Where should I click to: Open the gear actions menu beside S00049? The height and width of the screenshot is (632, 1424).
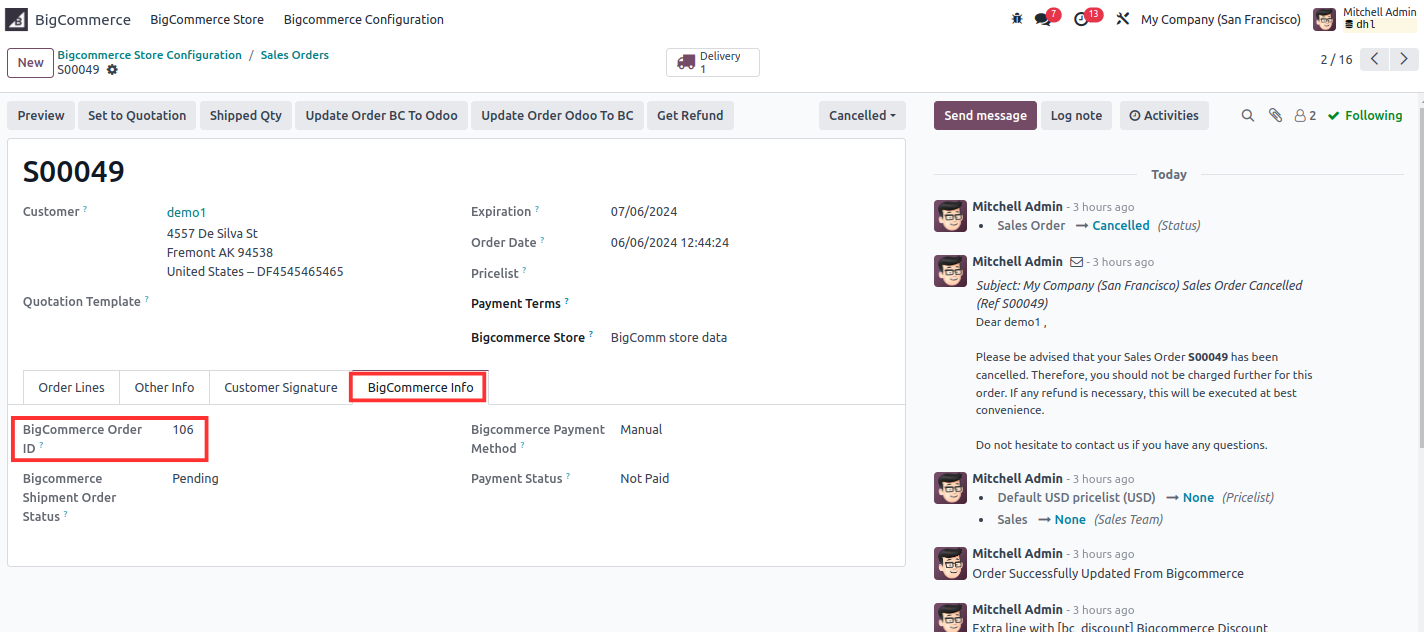pos(112,70)
